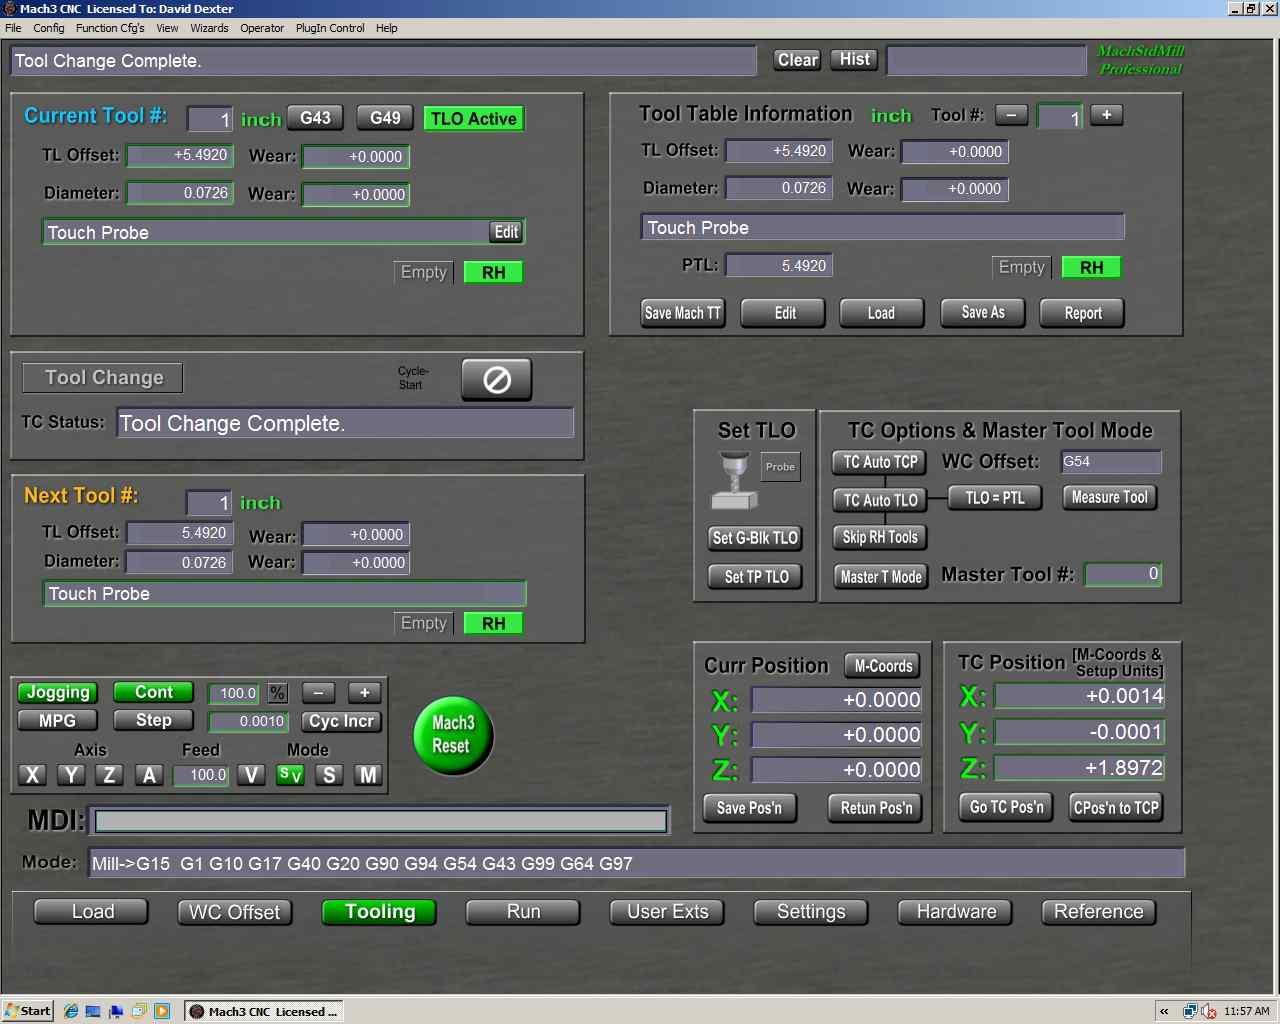The image size is (1280, 1024).
Task: Decrease jog feedrate override with minus button
Action: pos(317,692)
